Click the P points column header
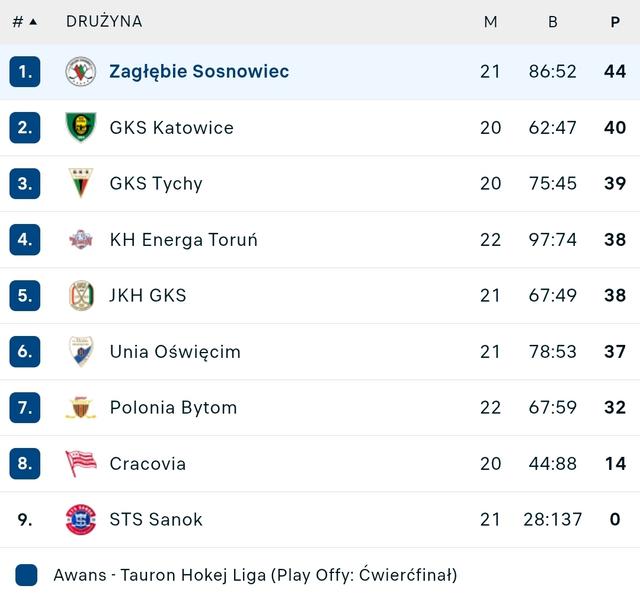640x605 pixels. point(615,21)
